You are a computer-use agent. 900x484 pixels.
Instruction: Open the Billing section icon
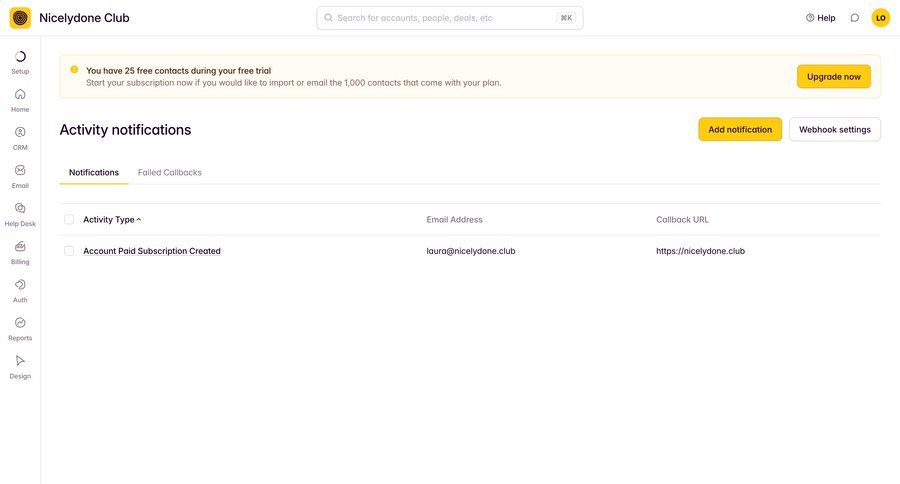[x=20, y=247]
